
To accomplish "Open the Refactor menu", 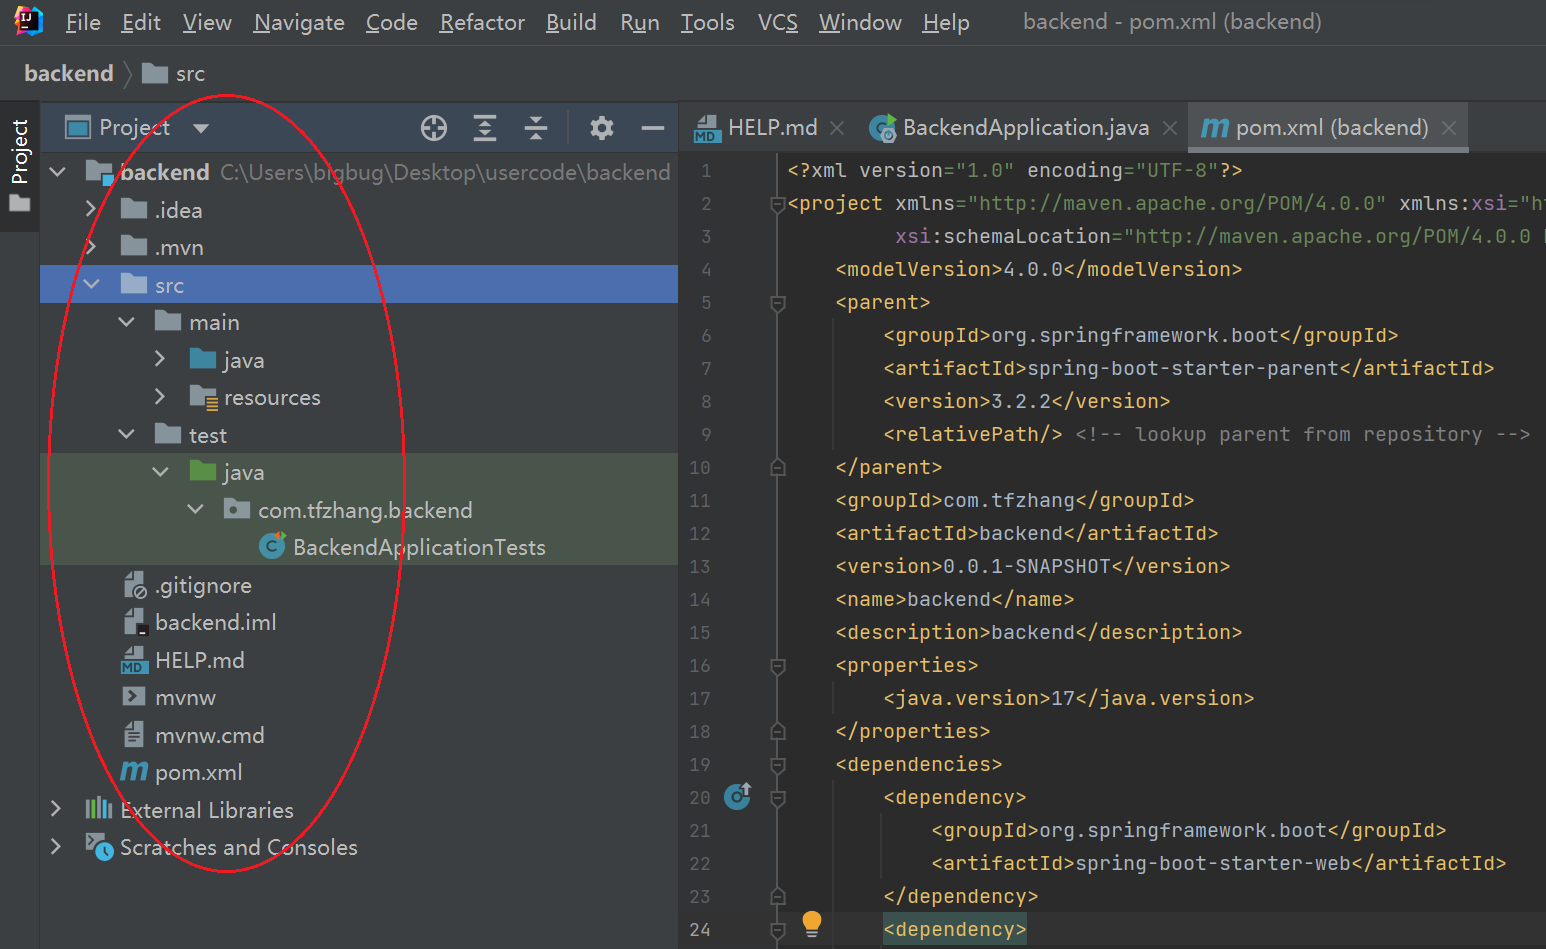I will tap(482, 22).
